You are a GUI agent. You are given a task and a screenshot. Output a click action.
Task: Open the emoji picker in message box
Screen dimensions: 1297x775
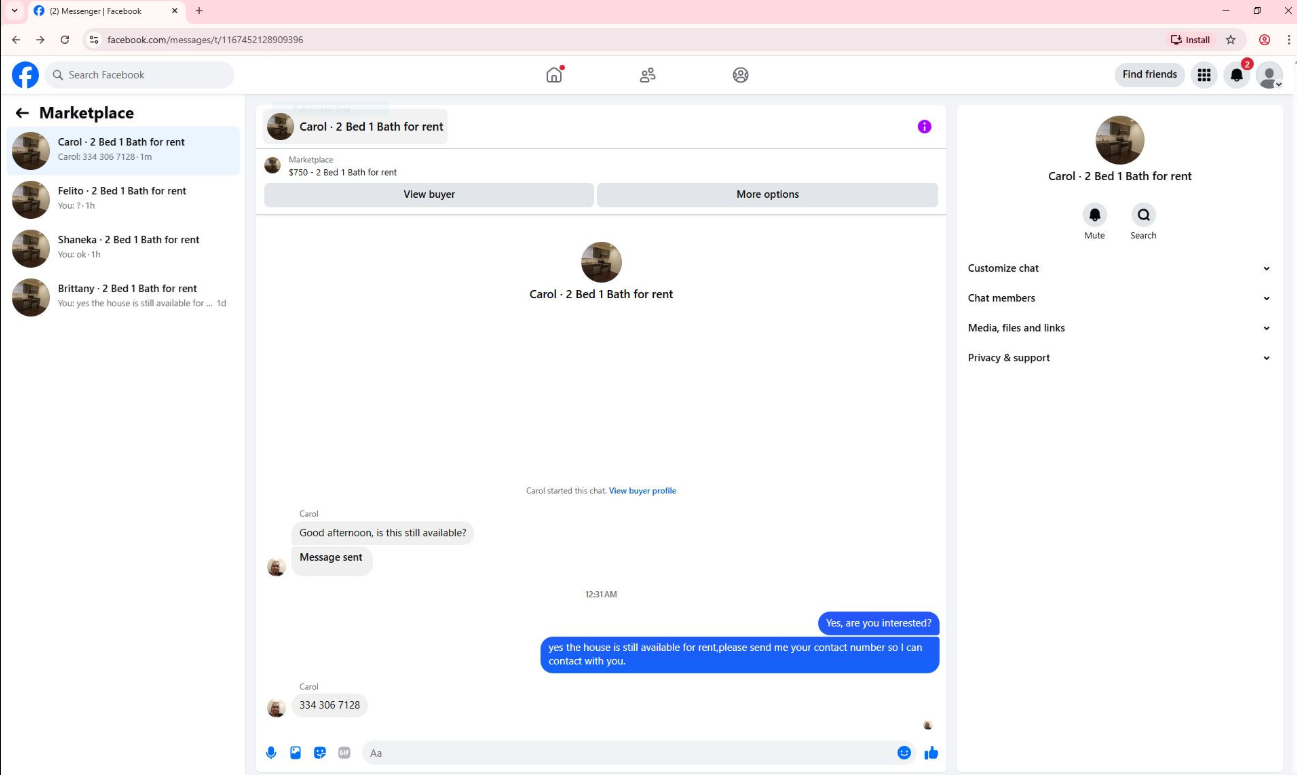(x=904, y=753)
